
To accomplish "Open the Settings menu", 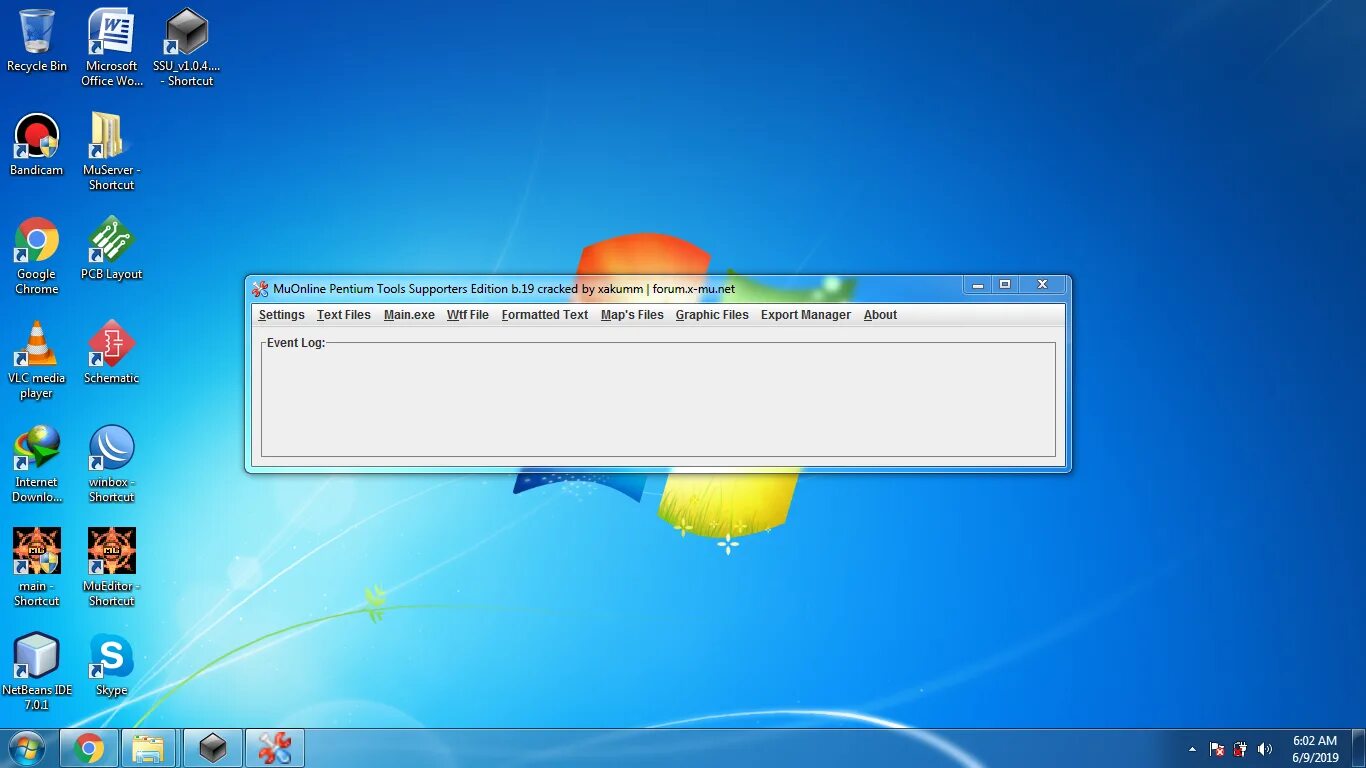I will tap(281, 315).
